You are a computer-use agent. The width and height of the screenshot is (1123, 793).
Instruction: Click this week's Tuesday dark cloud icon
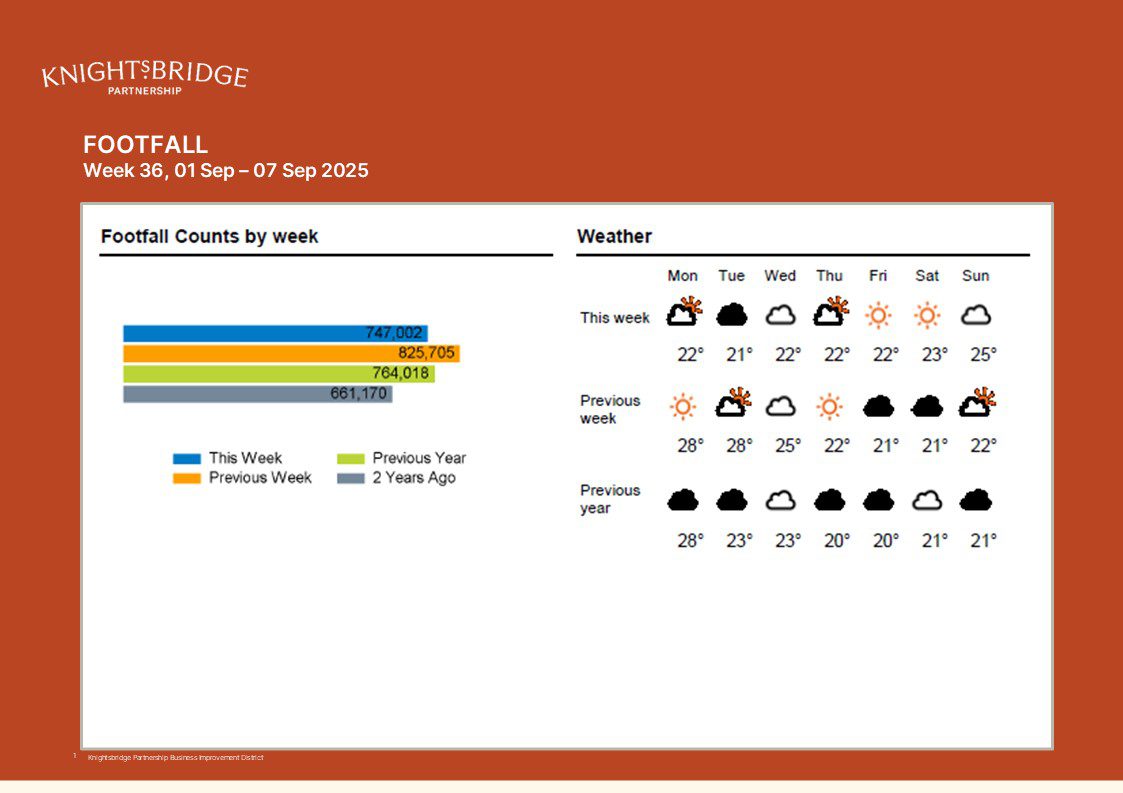click(x=732, y=315)
